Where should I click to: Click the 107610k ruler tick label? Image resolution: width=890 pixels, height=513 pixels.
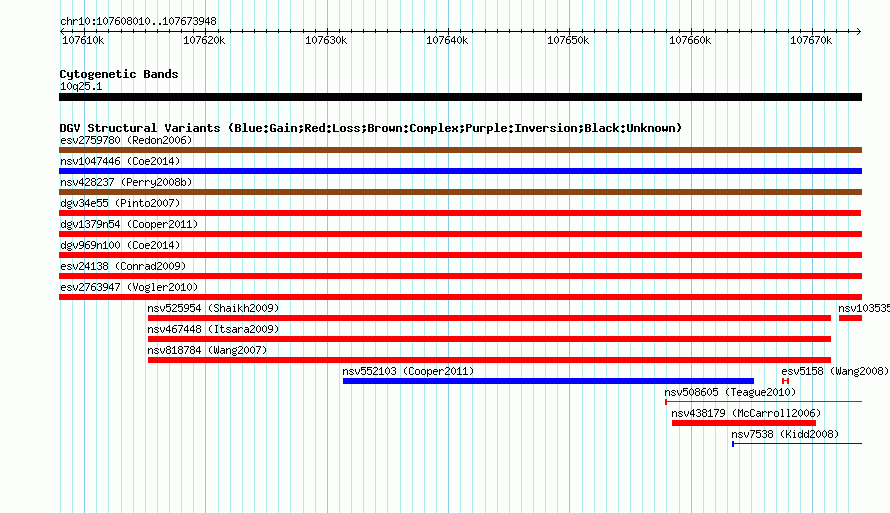click(83, 40)
